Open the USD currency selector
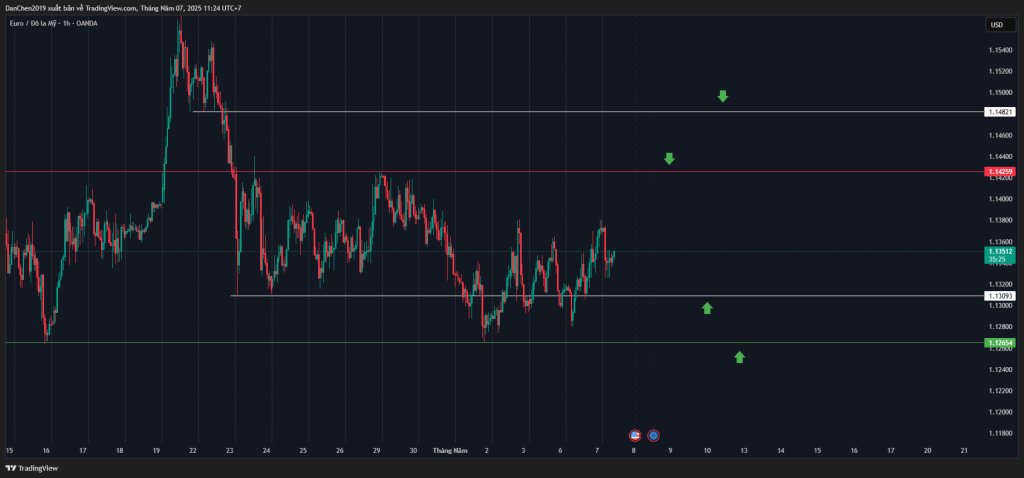Image resolution: width=1024 pixels, height=478 pixels. pos(1000,25)
